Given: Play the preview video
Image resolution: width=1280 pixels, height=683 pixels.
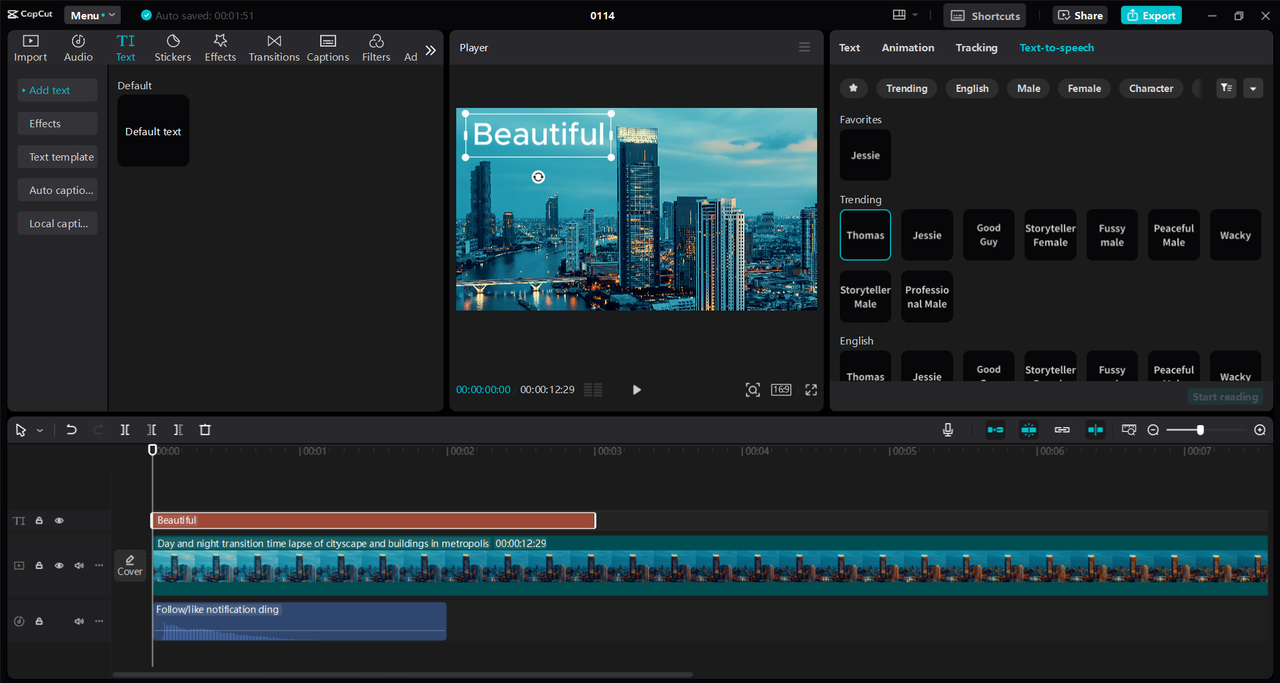Looking at the screenshot, I should pos(637,390).
